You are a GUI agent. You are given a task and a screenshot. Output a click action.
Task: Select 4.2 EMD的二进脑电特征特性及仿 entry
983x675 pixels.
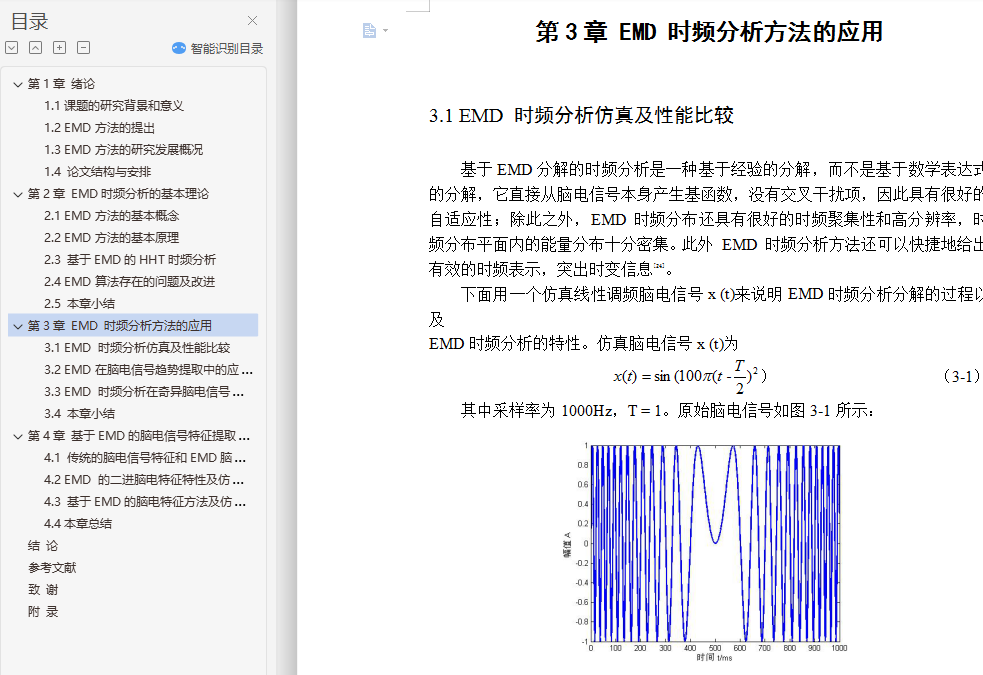tap(144, 480)
